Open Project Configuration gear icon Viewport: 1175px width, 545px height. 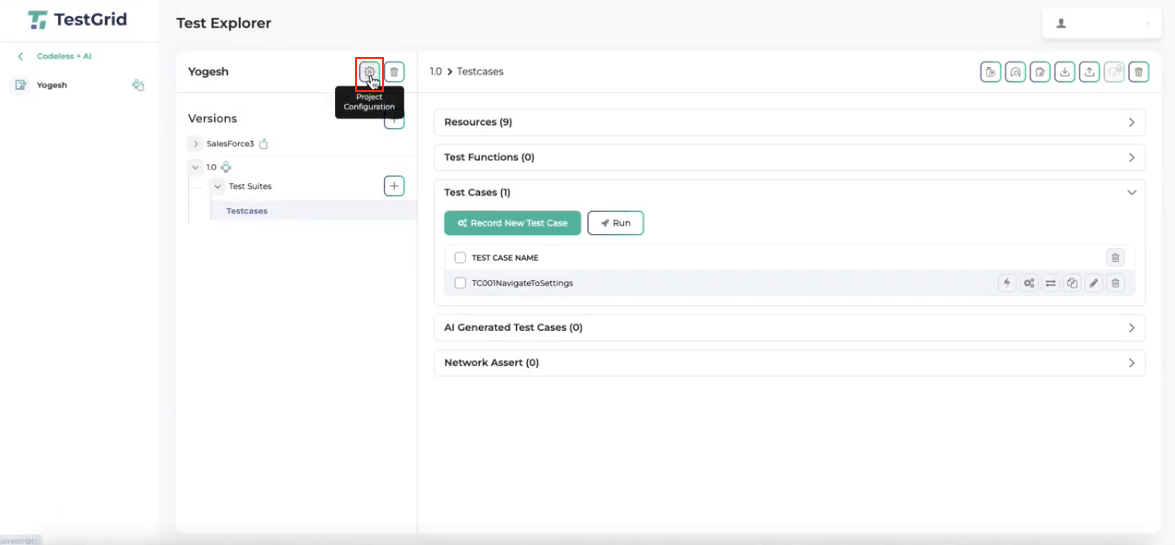(369, 72)
